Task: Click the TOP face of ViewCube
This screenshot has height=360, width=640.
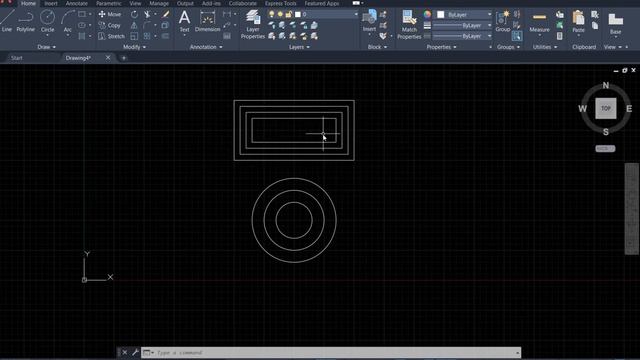Action: pos(606,108)
